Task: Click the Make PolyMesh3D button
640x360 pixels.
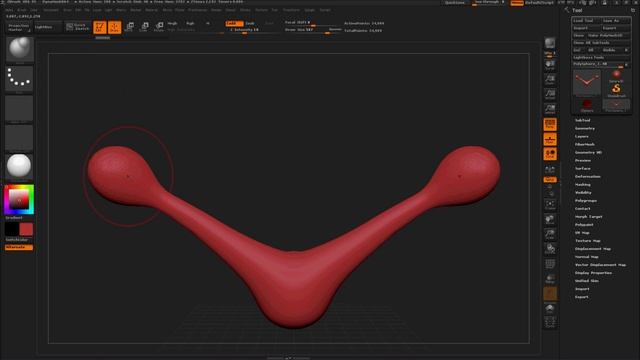Action: [x=608, y=35]
